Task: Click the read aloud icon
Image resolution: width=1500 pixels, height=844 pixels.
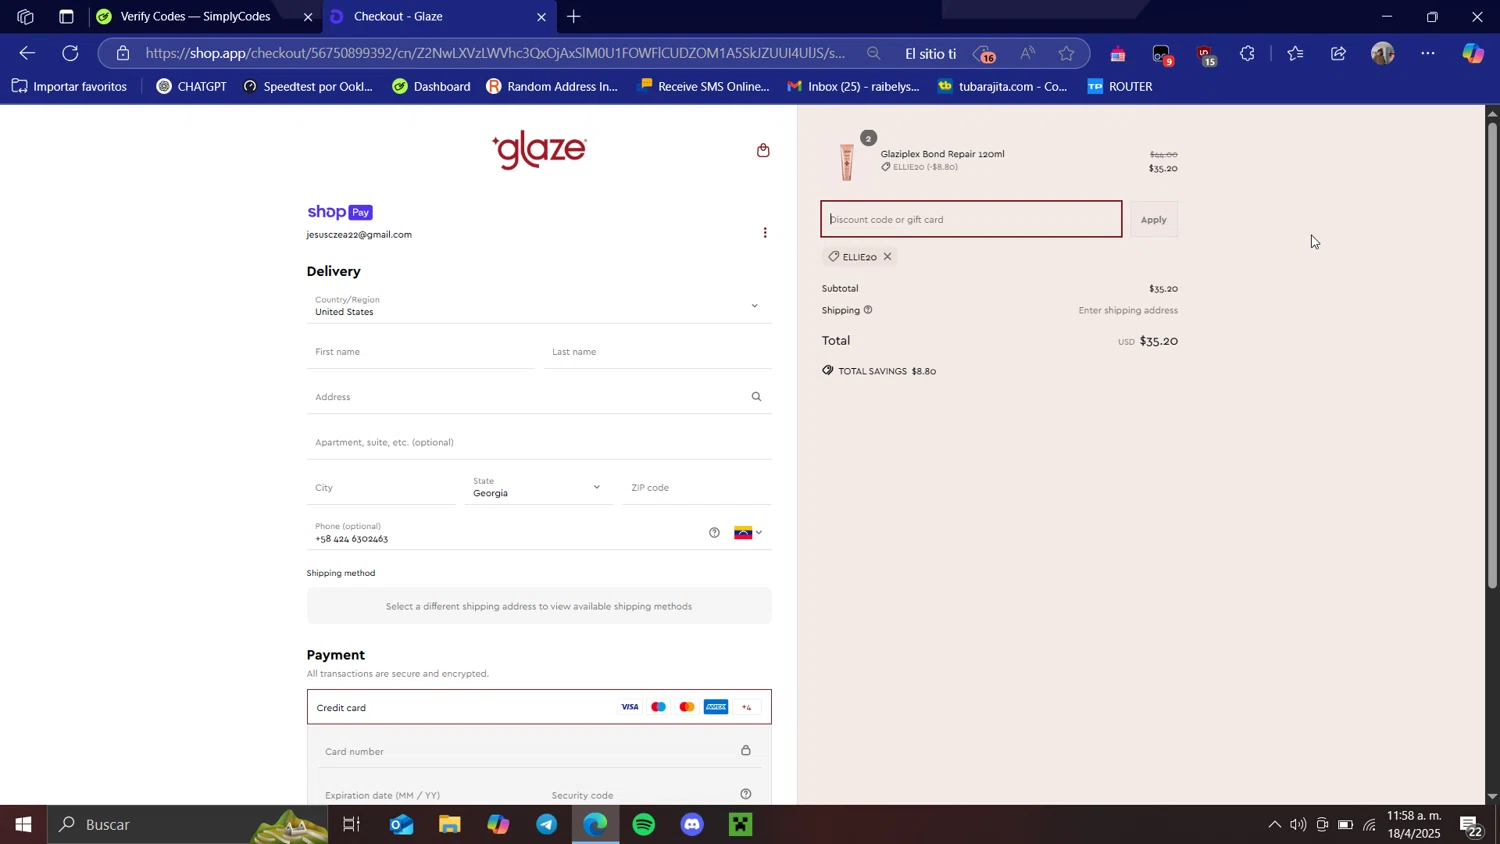Action: click(1027, 54)
